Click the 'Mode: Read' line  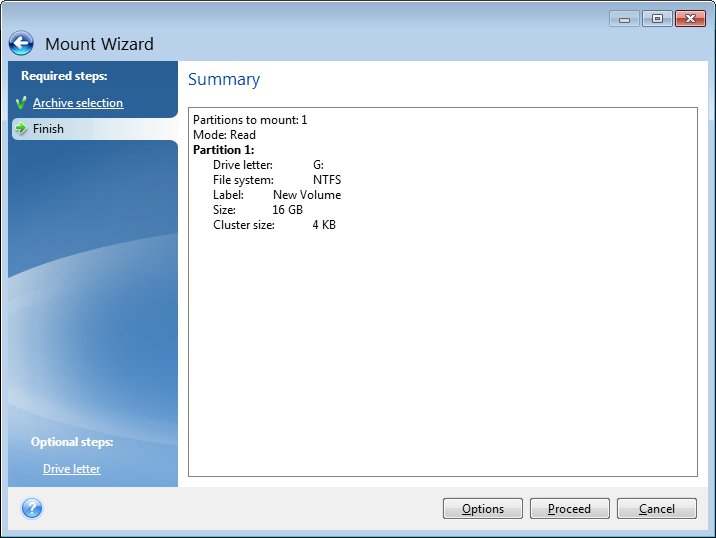pos(224,135)
